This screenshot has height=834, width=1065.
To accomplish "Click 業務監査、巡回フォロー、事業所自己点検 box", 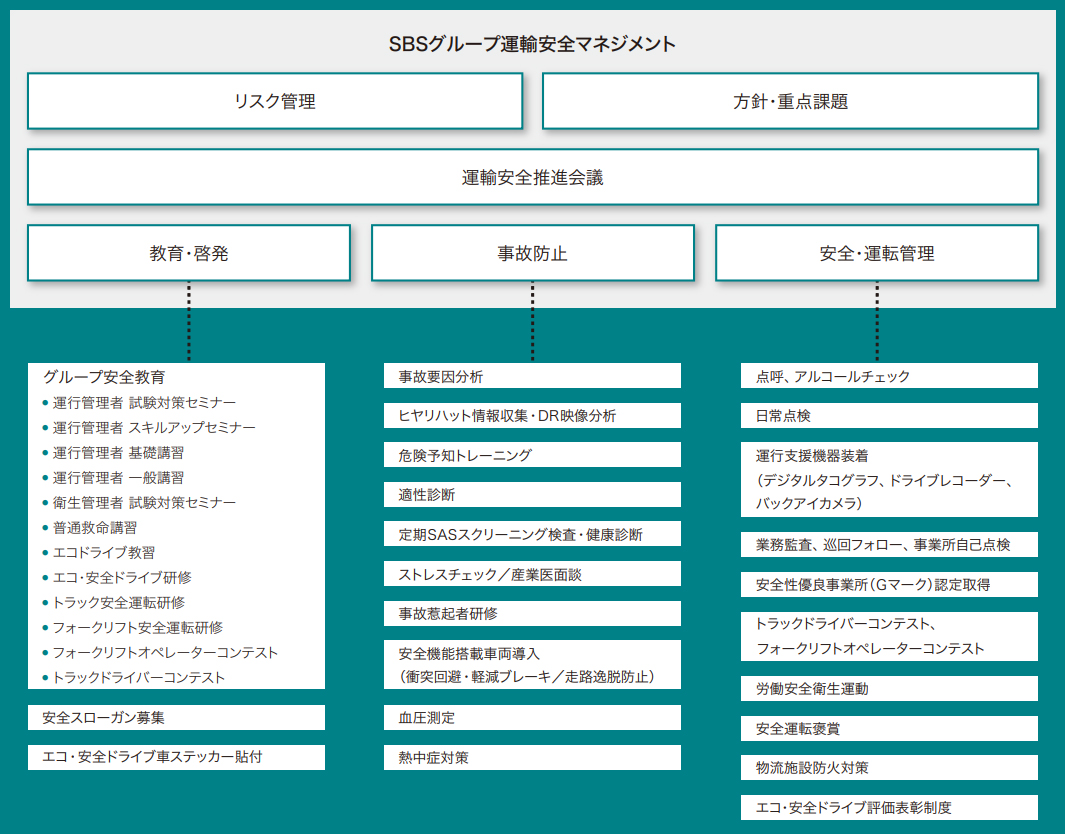I will 889,545.
